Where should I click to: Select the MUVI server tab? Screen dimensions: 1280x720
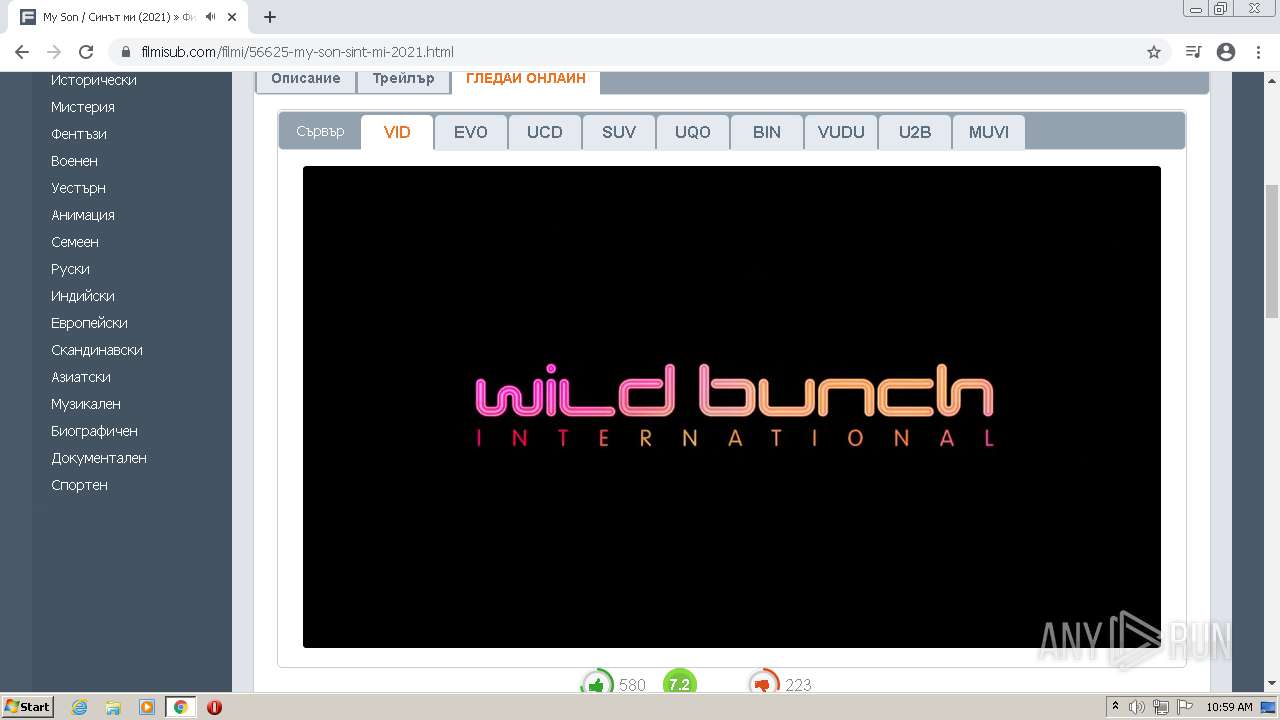[x=989, y=132]
